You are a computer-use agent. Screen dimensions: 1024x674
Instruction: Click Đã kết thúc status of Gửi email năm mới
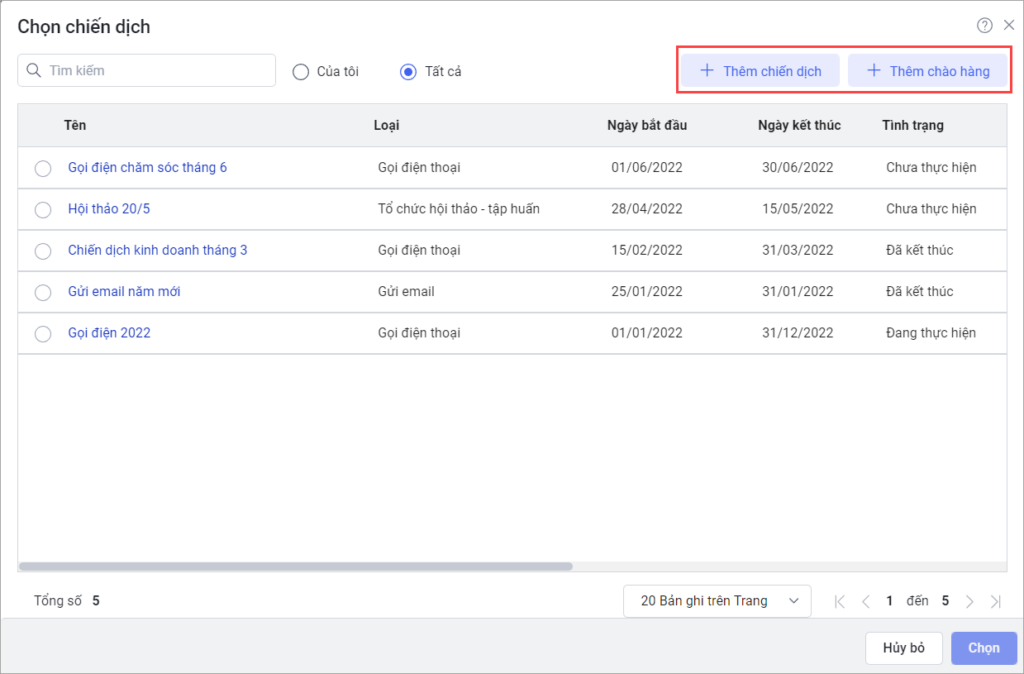920,291
